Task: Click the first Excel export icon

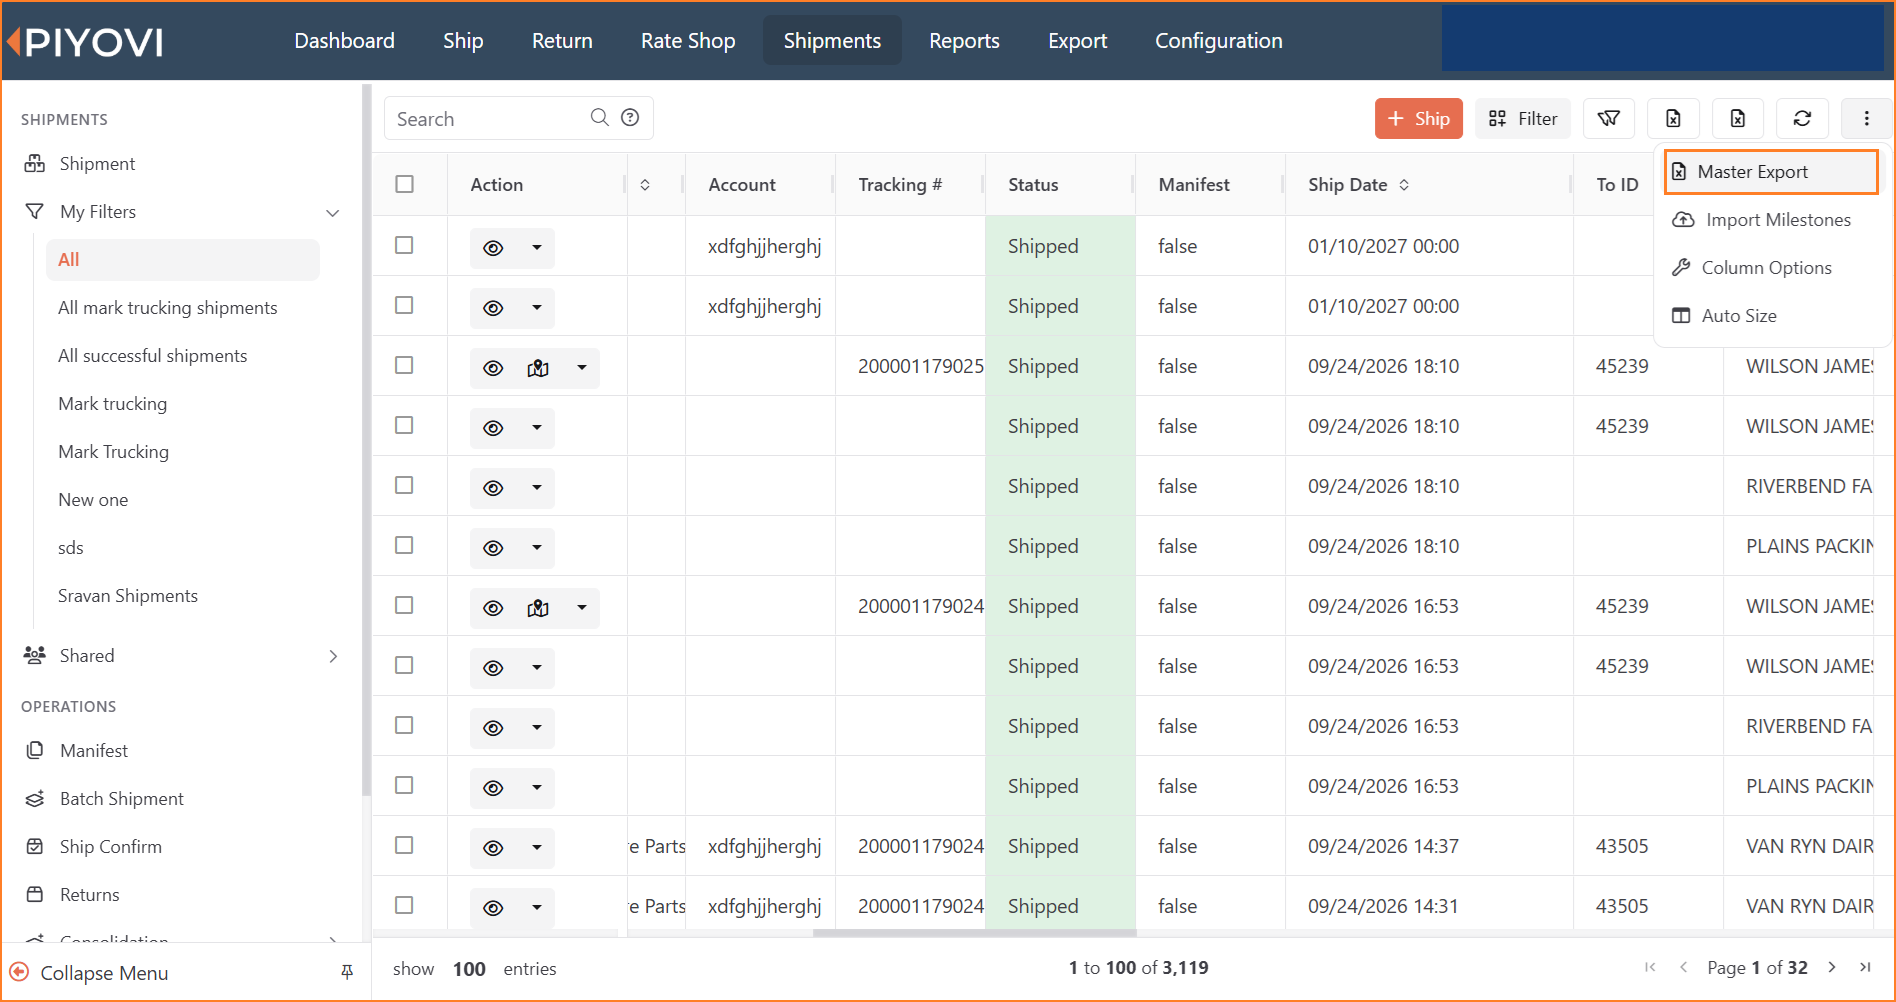Action: [x=1673, y=119]
